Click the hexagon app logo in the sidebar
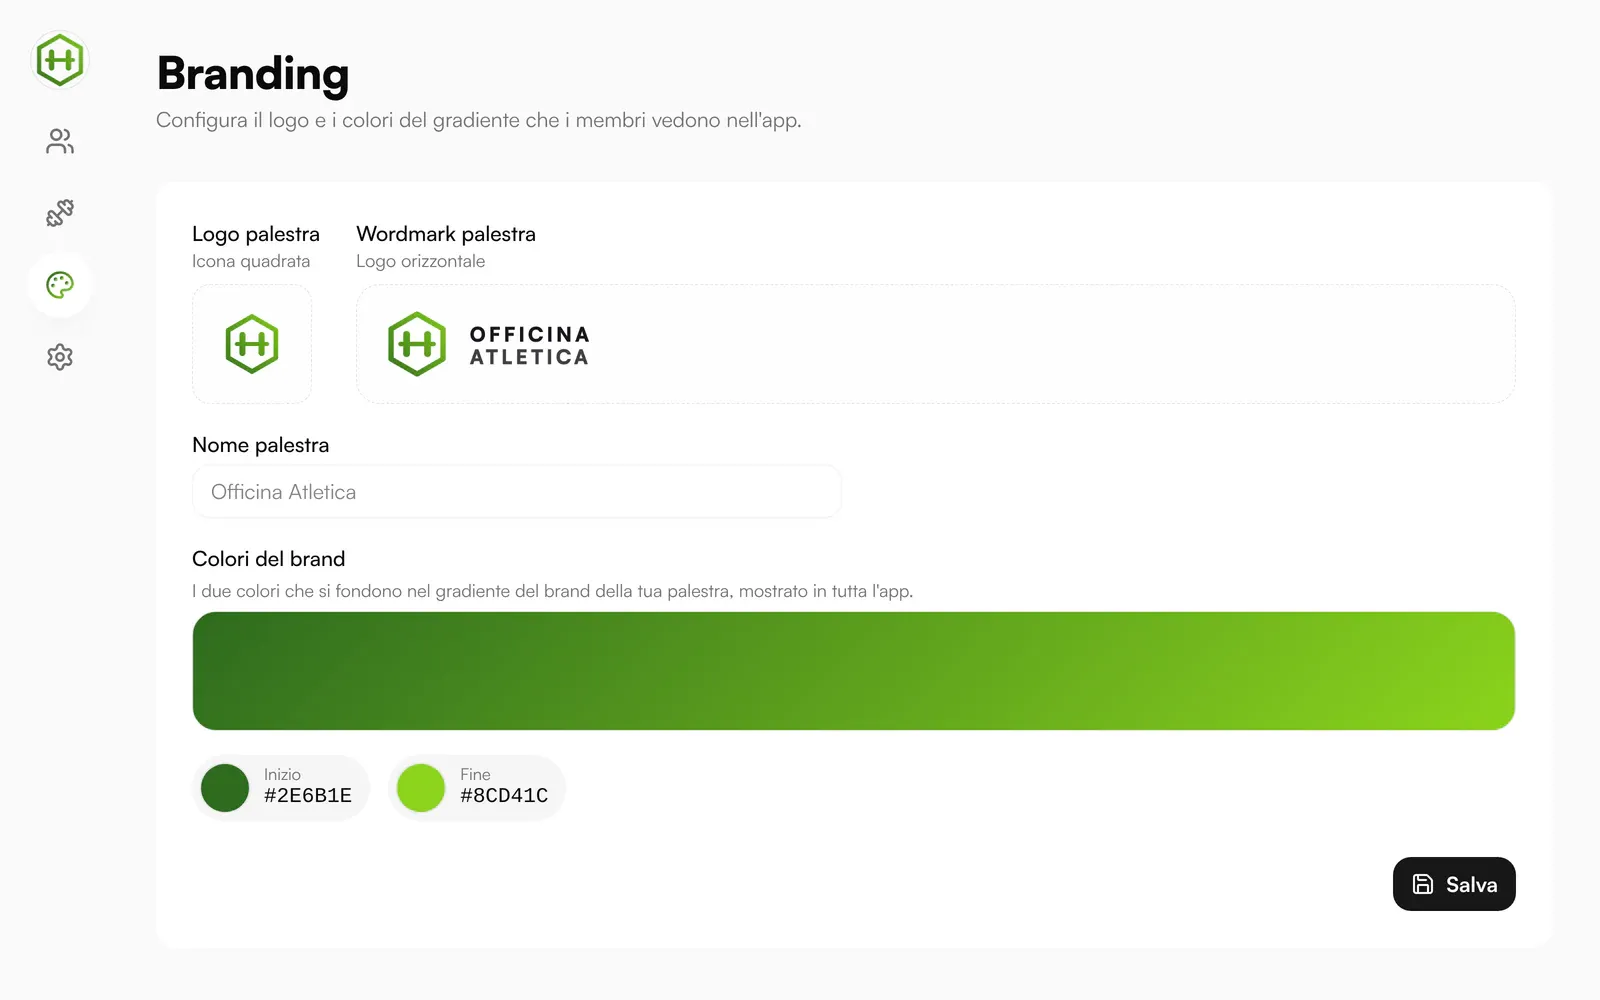This screenshot has width=1600, height=1000. coord(60,60)
